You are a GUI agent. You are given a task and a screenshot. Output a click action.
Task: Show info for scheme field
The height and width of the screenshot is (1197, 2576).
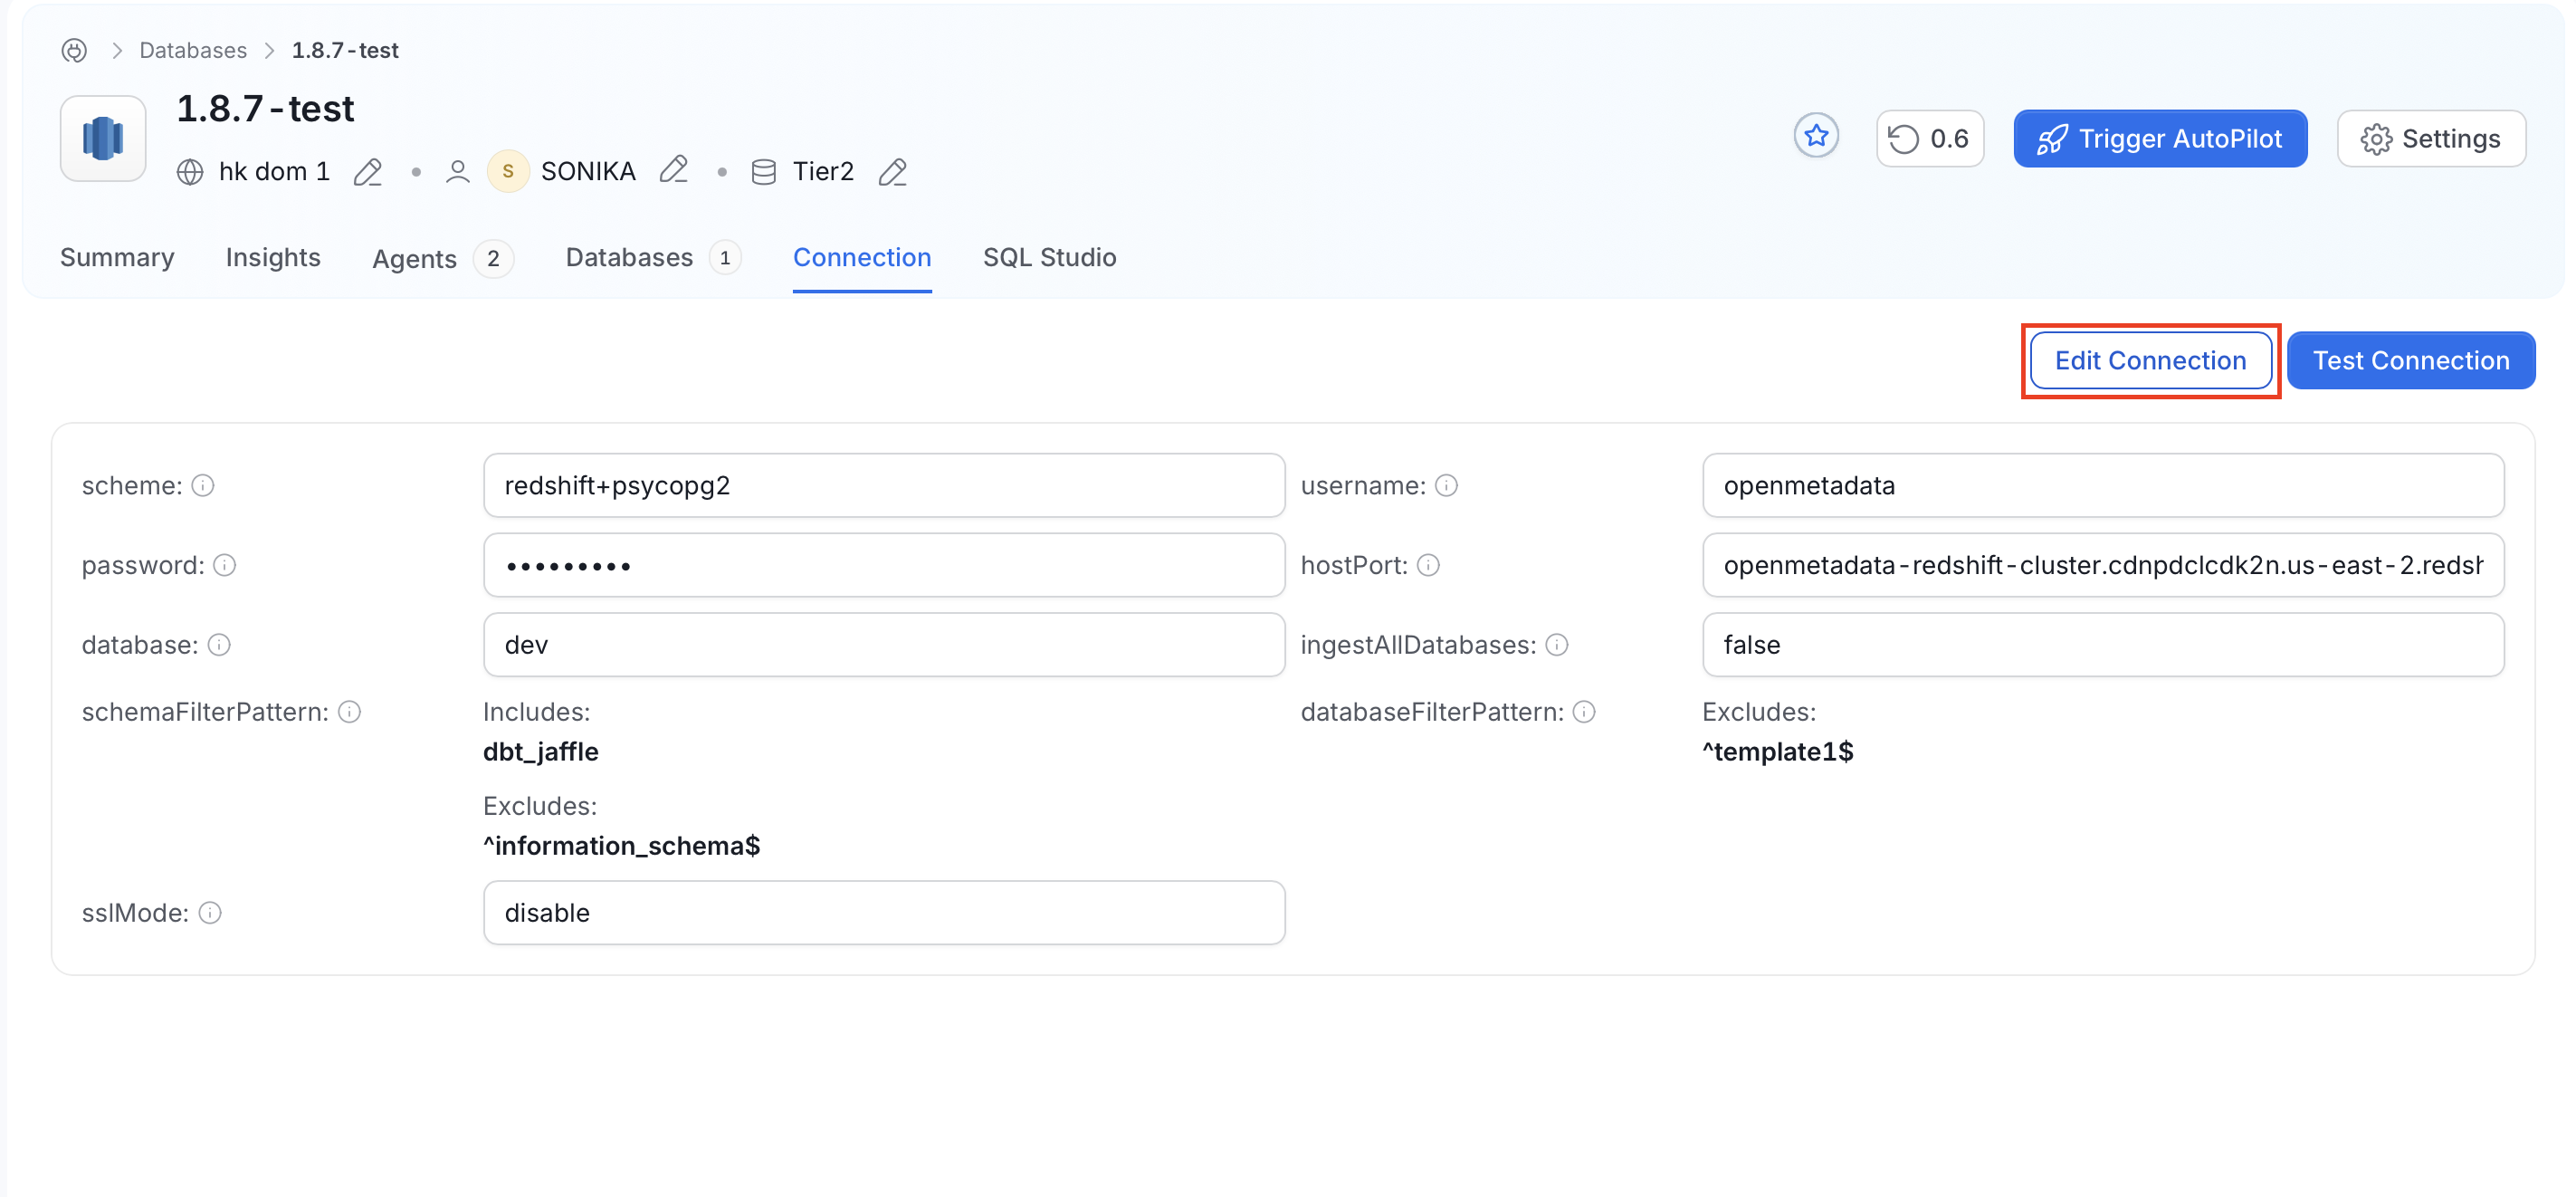(203, 486)
